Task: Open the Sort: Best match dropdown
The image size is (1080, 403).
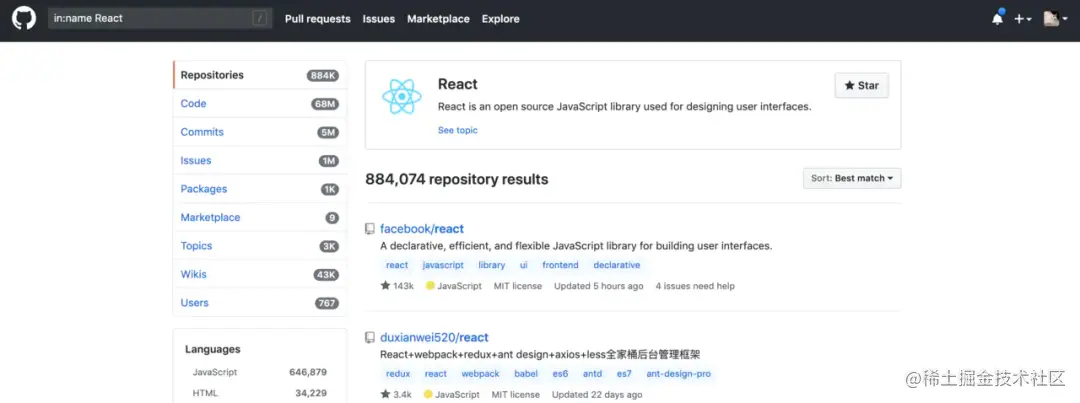Action: [x=852, y=178]
